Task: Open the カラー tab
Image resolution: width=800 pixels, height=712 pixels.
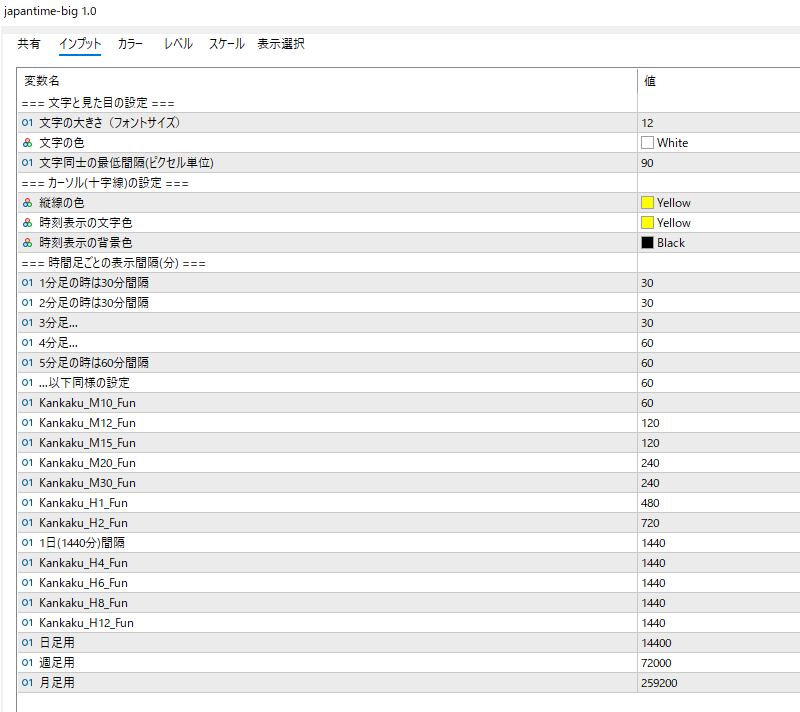Action: [130, 44]
